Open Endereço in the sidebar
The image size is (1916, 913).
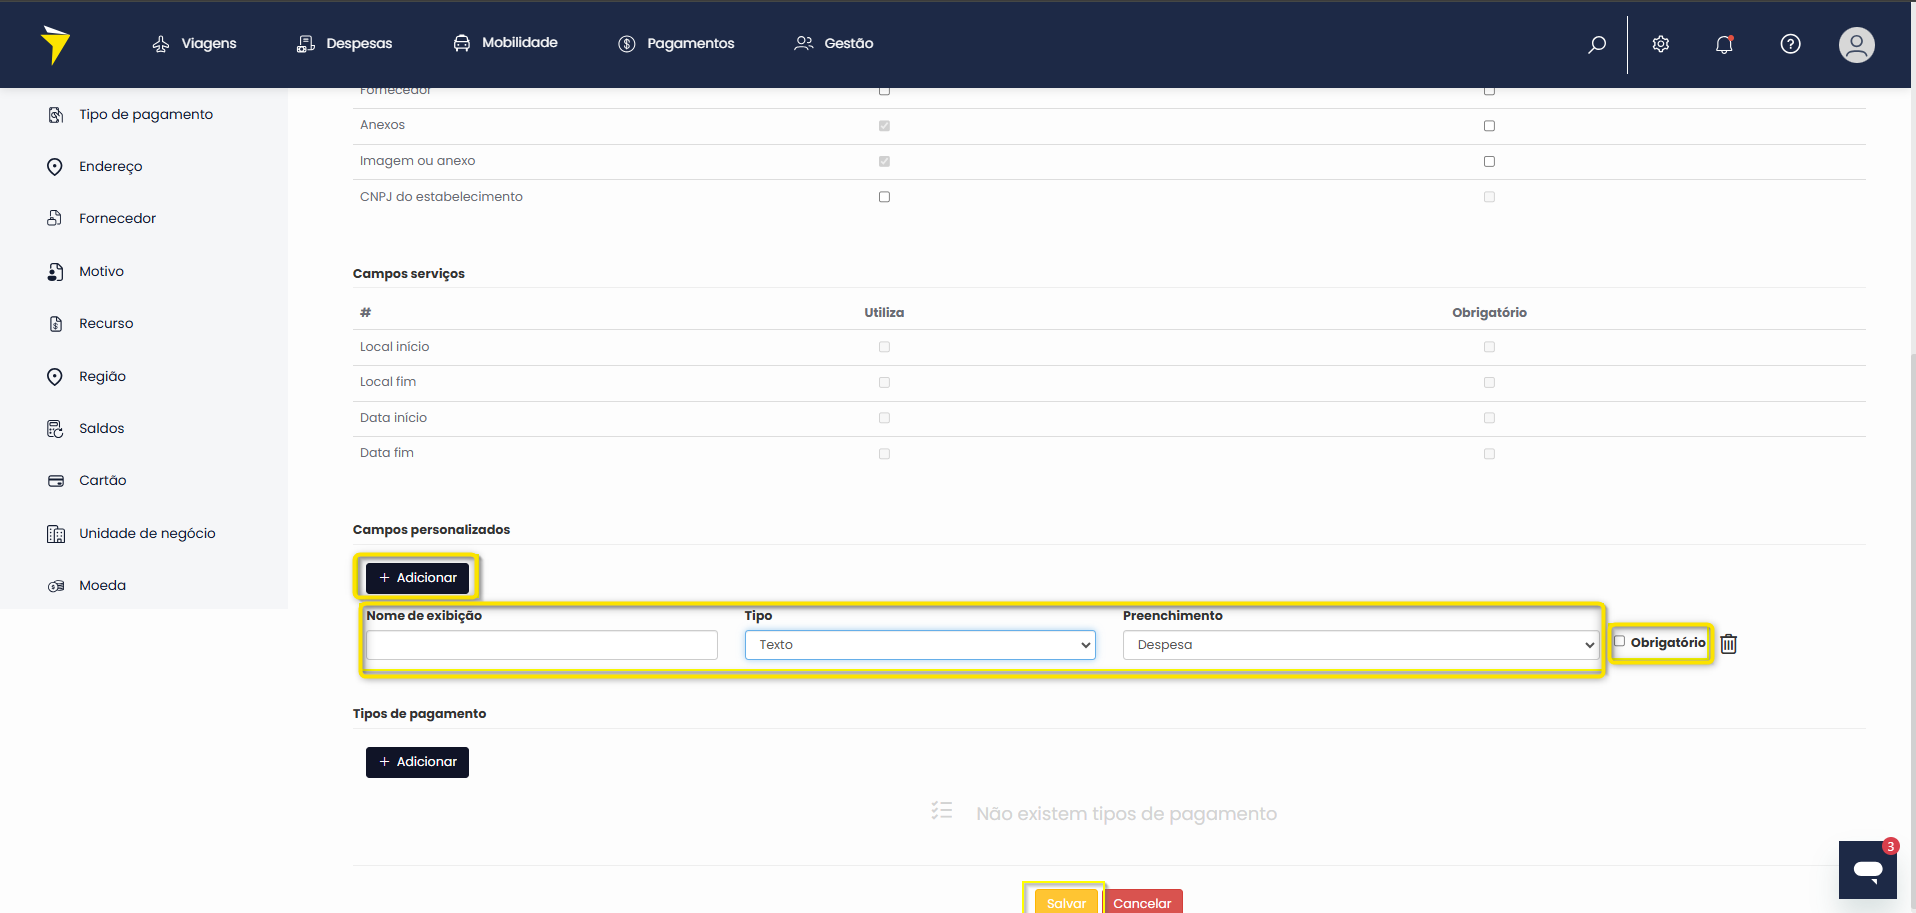111,167
